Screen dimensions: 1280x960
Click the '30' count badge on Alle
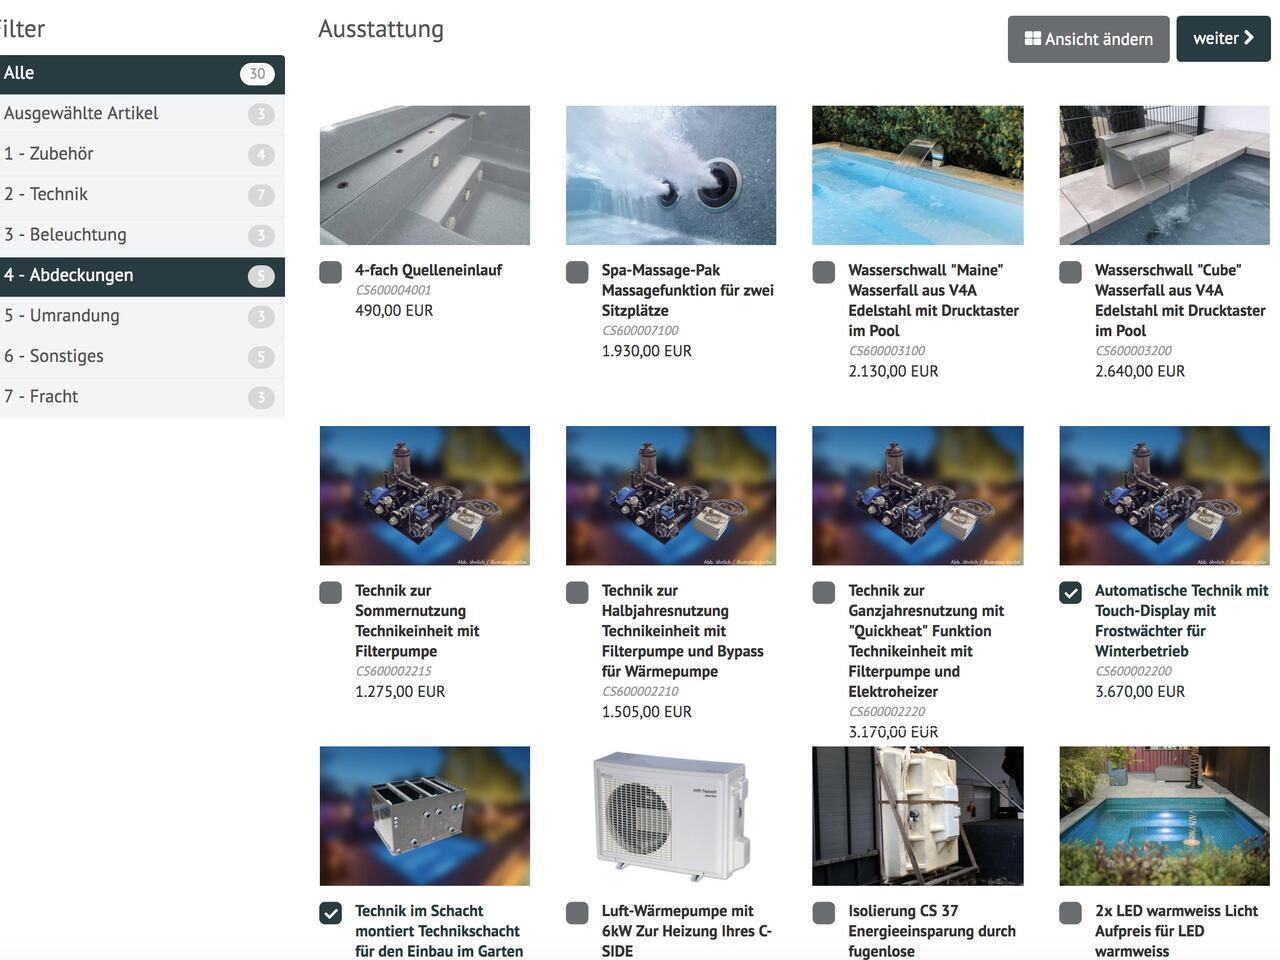[257, 74]
